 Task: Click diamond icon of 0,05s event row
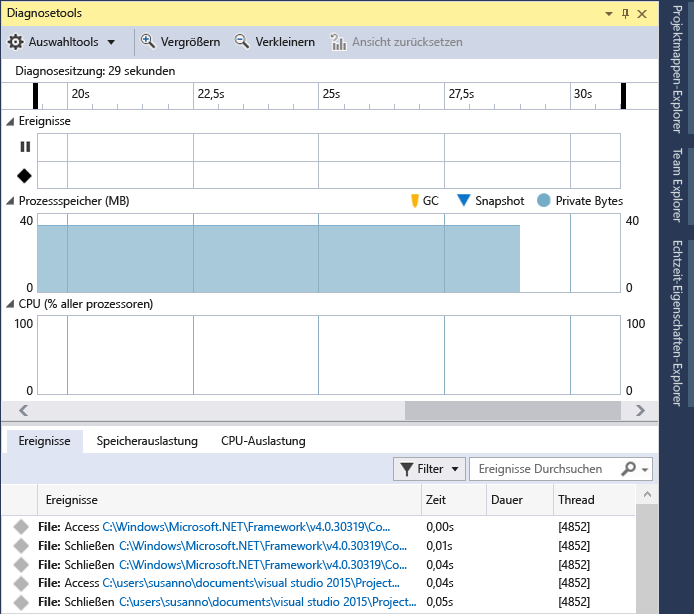21,602
